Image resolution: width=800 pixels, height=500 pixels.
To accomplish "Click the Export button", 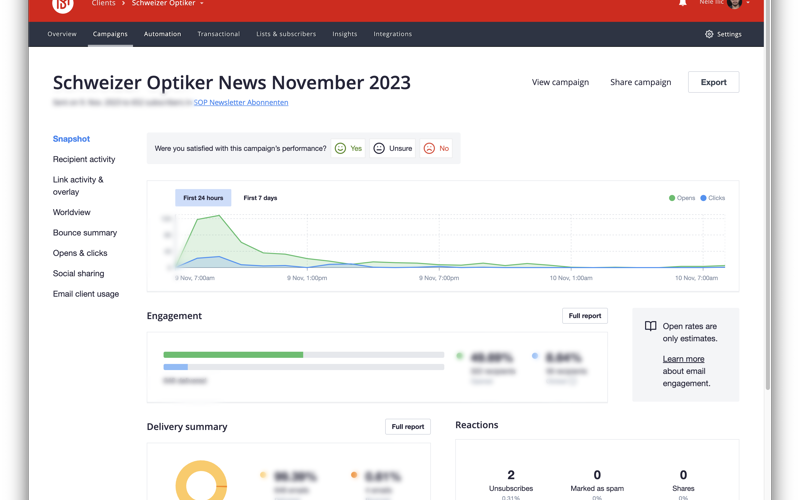I will click(713, 82).
